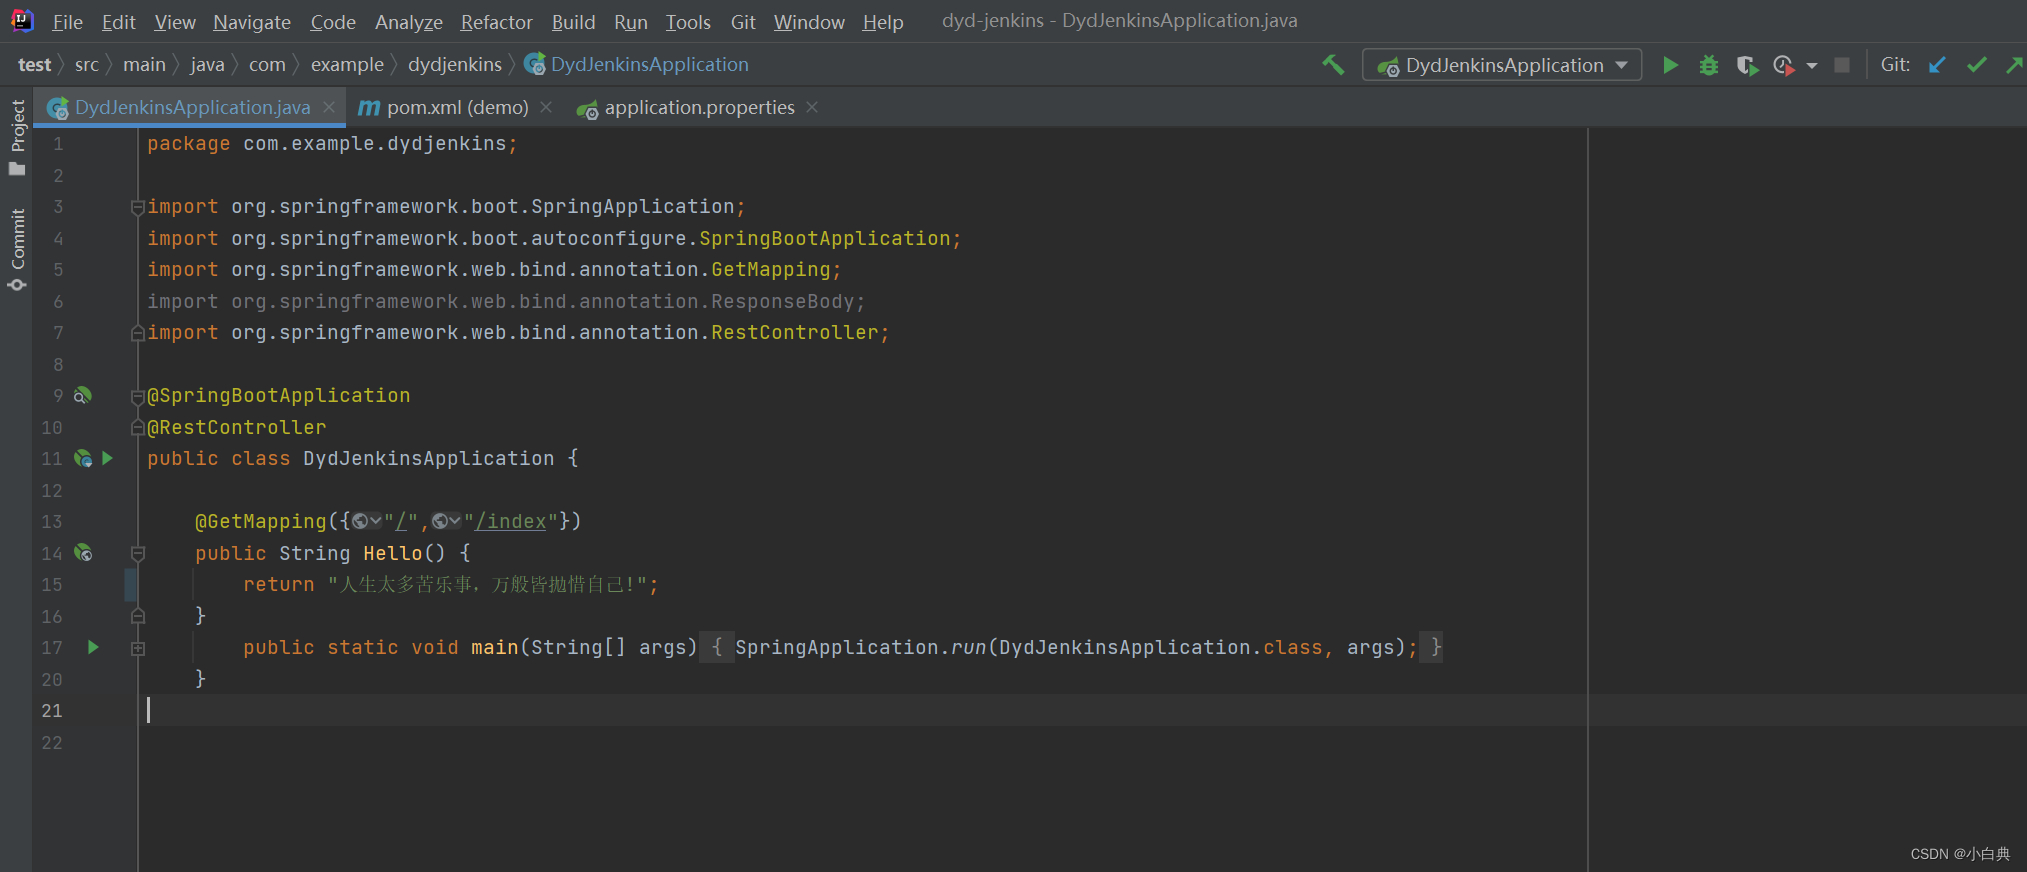Image resolution: width=2027 pixels, height=872 pixels.
Task: Click the Build project hammer icon
Action: pos(1333,65)
